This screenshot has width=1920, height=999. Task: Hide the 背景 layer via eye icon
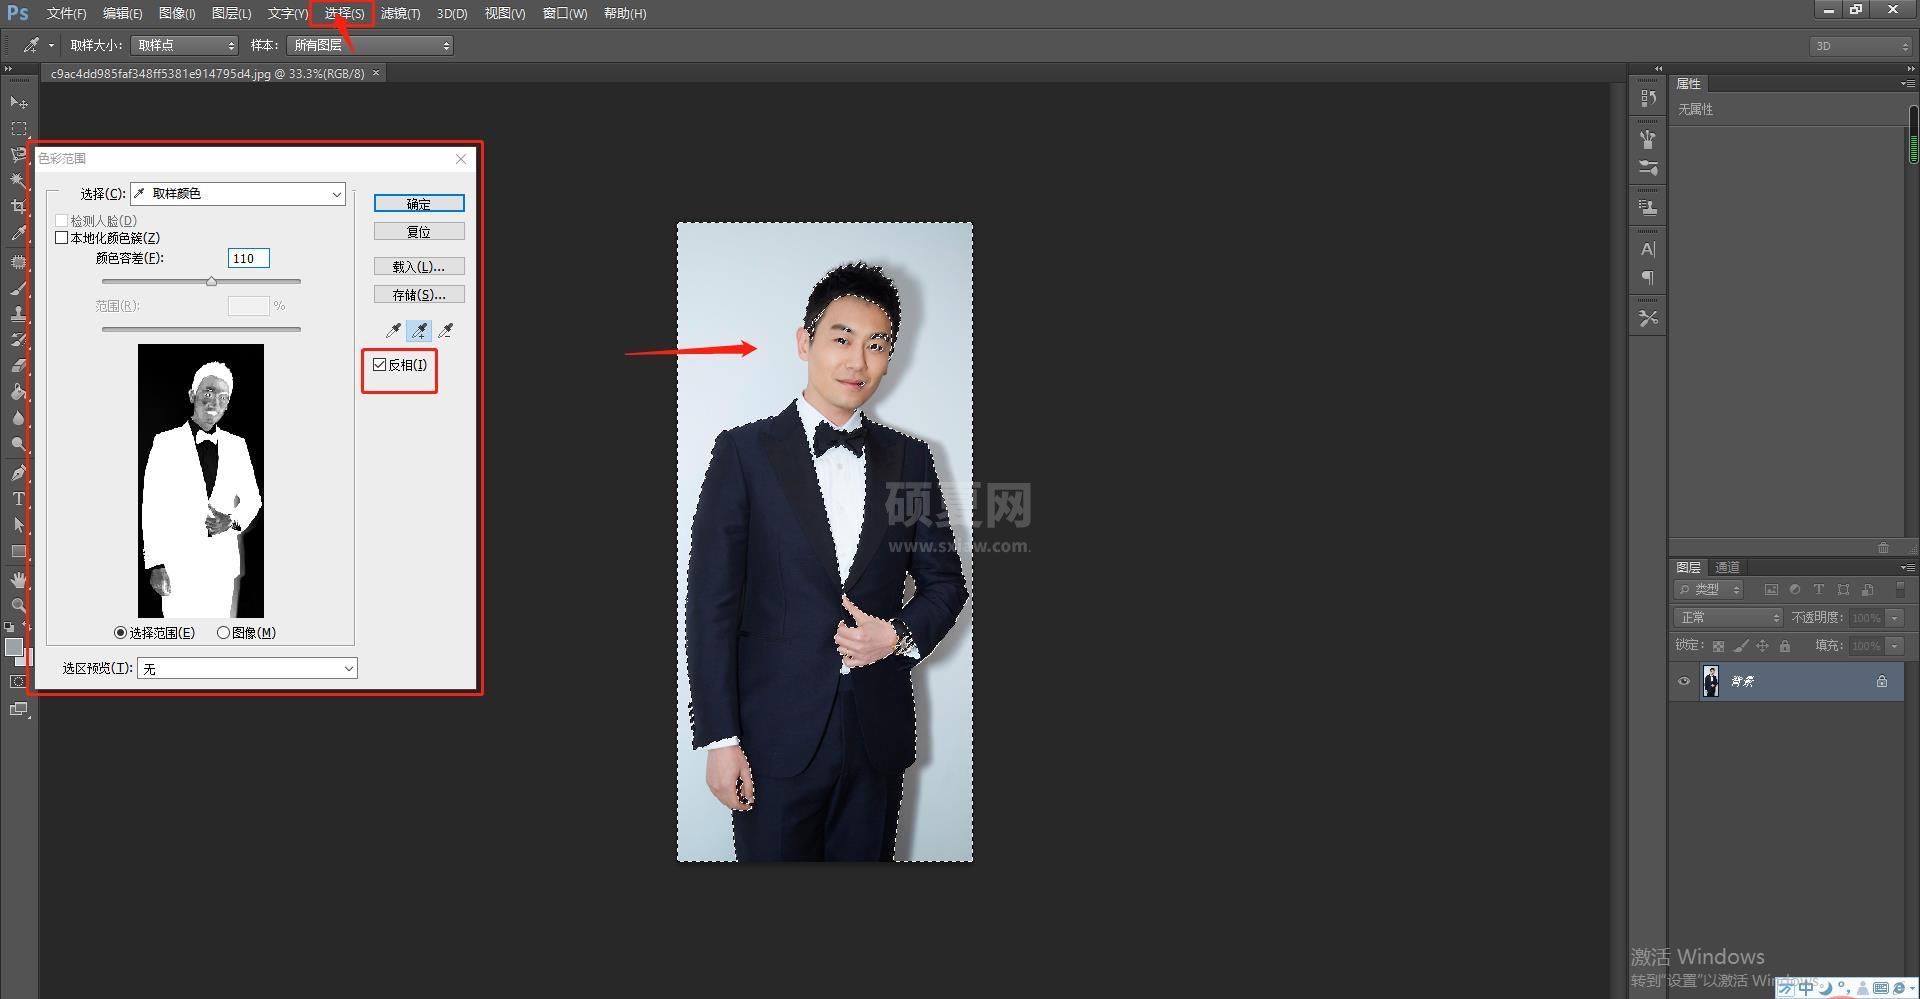click(x=1684, y=682)
